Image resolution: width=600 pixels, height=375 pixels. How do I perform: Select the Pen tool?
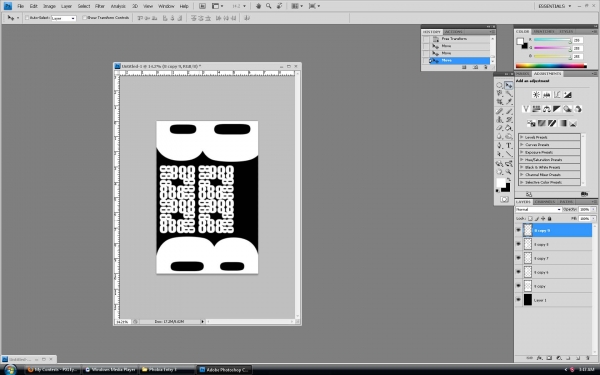(500, 145)
